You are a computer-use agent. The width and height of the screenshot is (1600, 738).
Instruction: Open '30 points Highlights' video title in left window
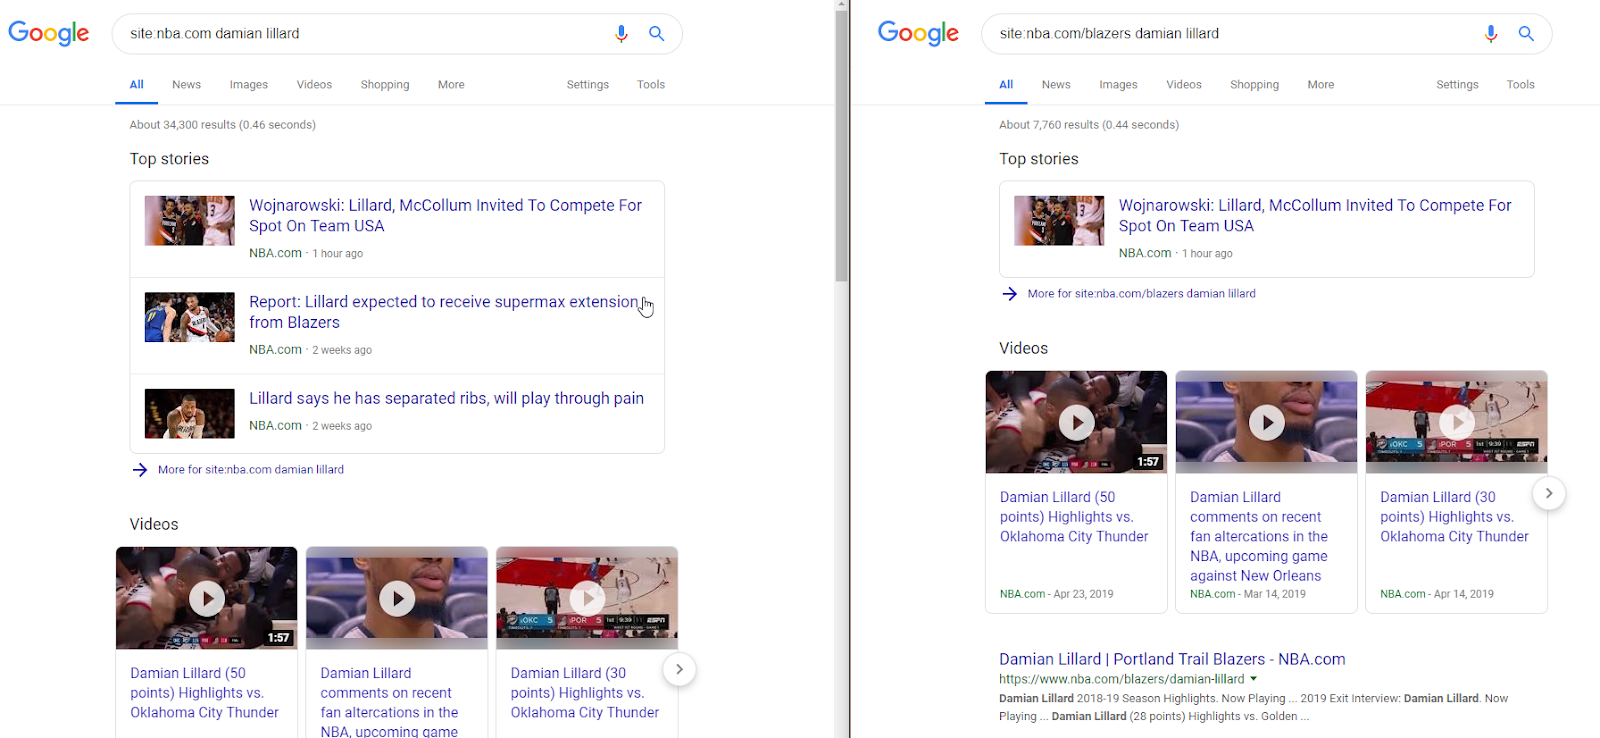(x=585, y=693)
